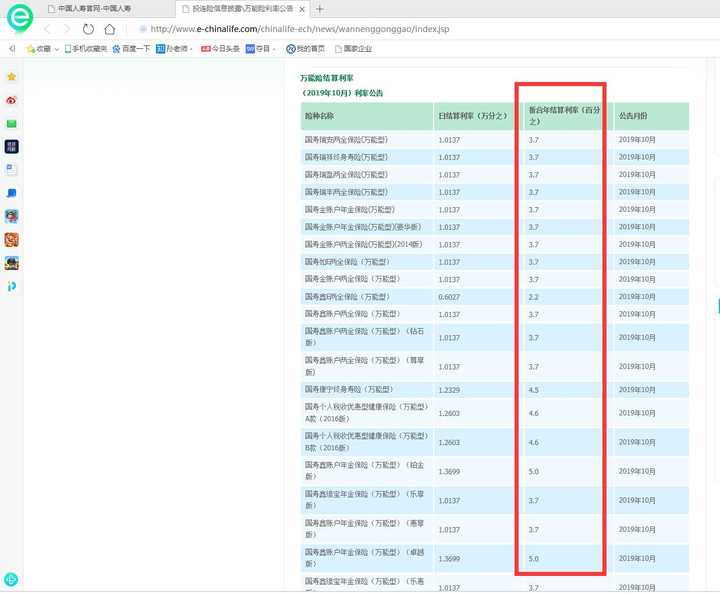
Task: Click the site info icon before the URL
Action: 143,29
